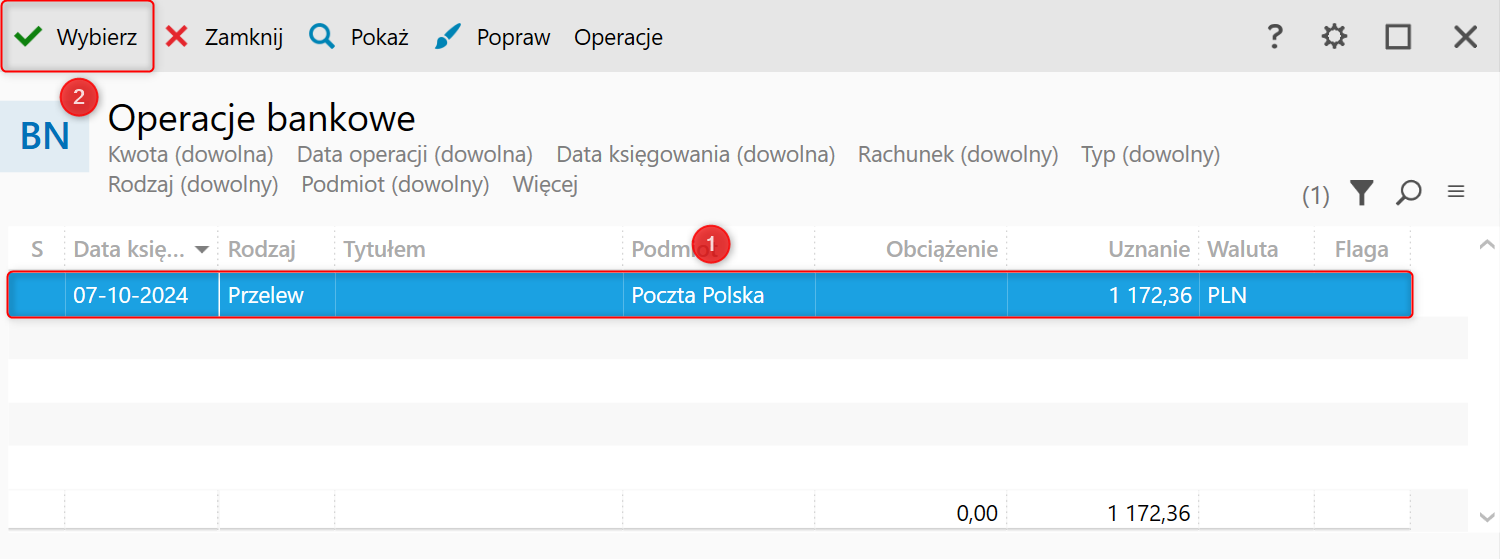
Task: Open the question mark help icon
Action: tap(1274, 38)
